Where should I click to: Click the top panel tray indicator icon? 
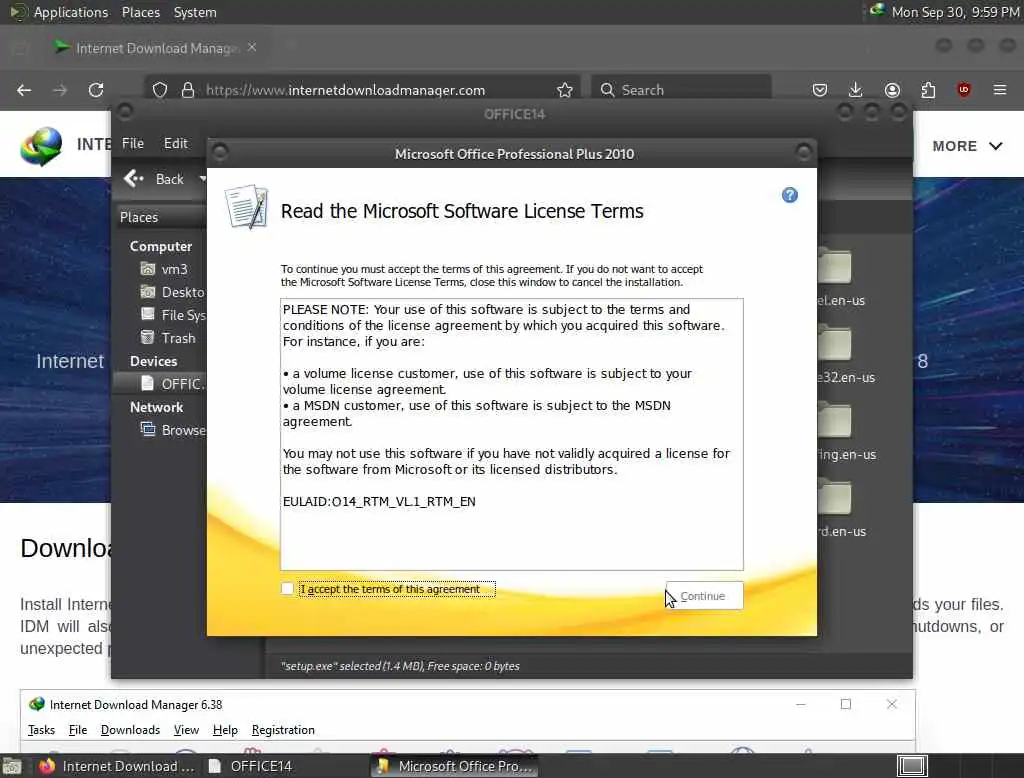point(877,10)
